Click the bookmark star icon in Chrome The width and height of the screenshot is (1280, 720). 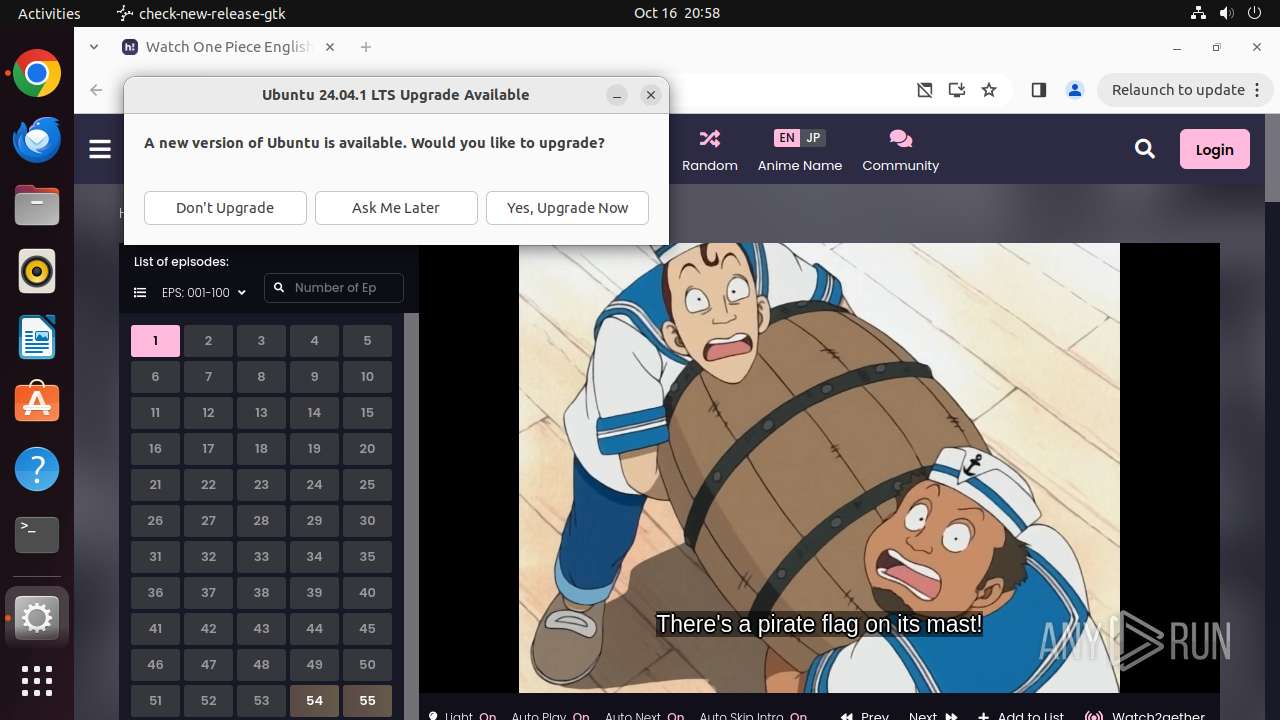tap(989, 90)
